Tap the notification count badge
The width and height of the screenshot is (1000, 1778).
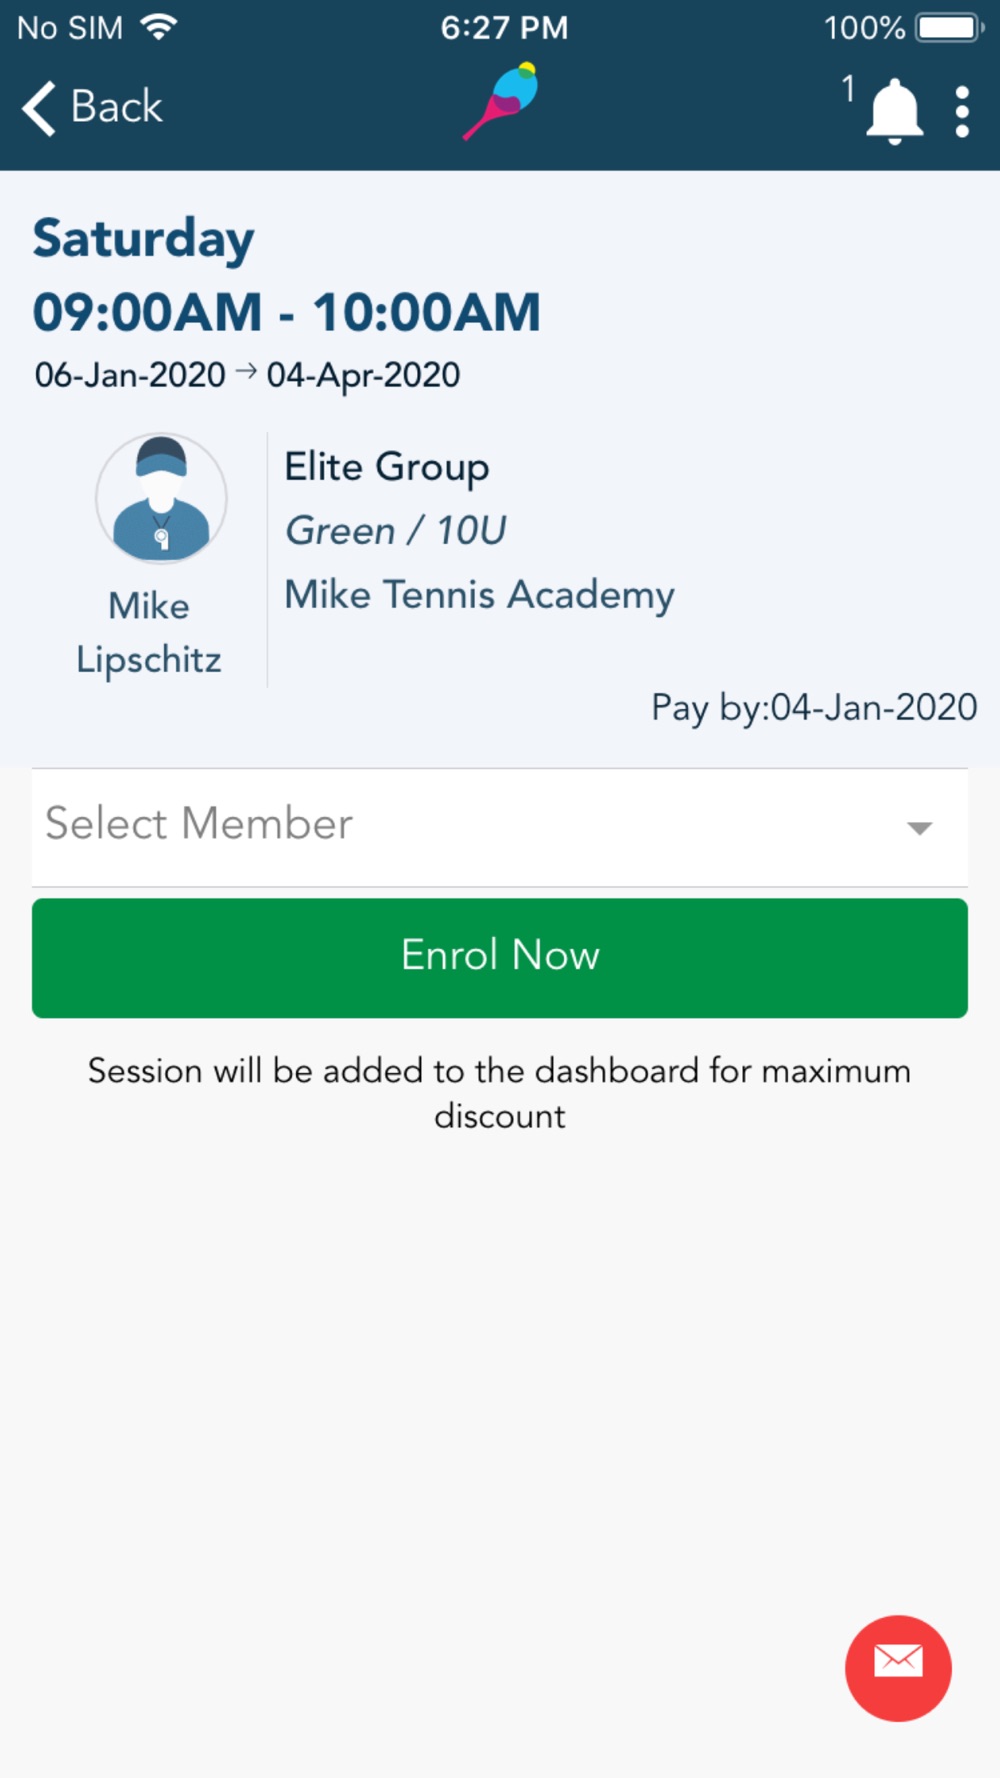click(x=848, y=88)
